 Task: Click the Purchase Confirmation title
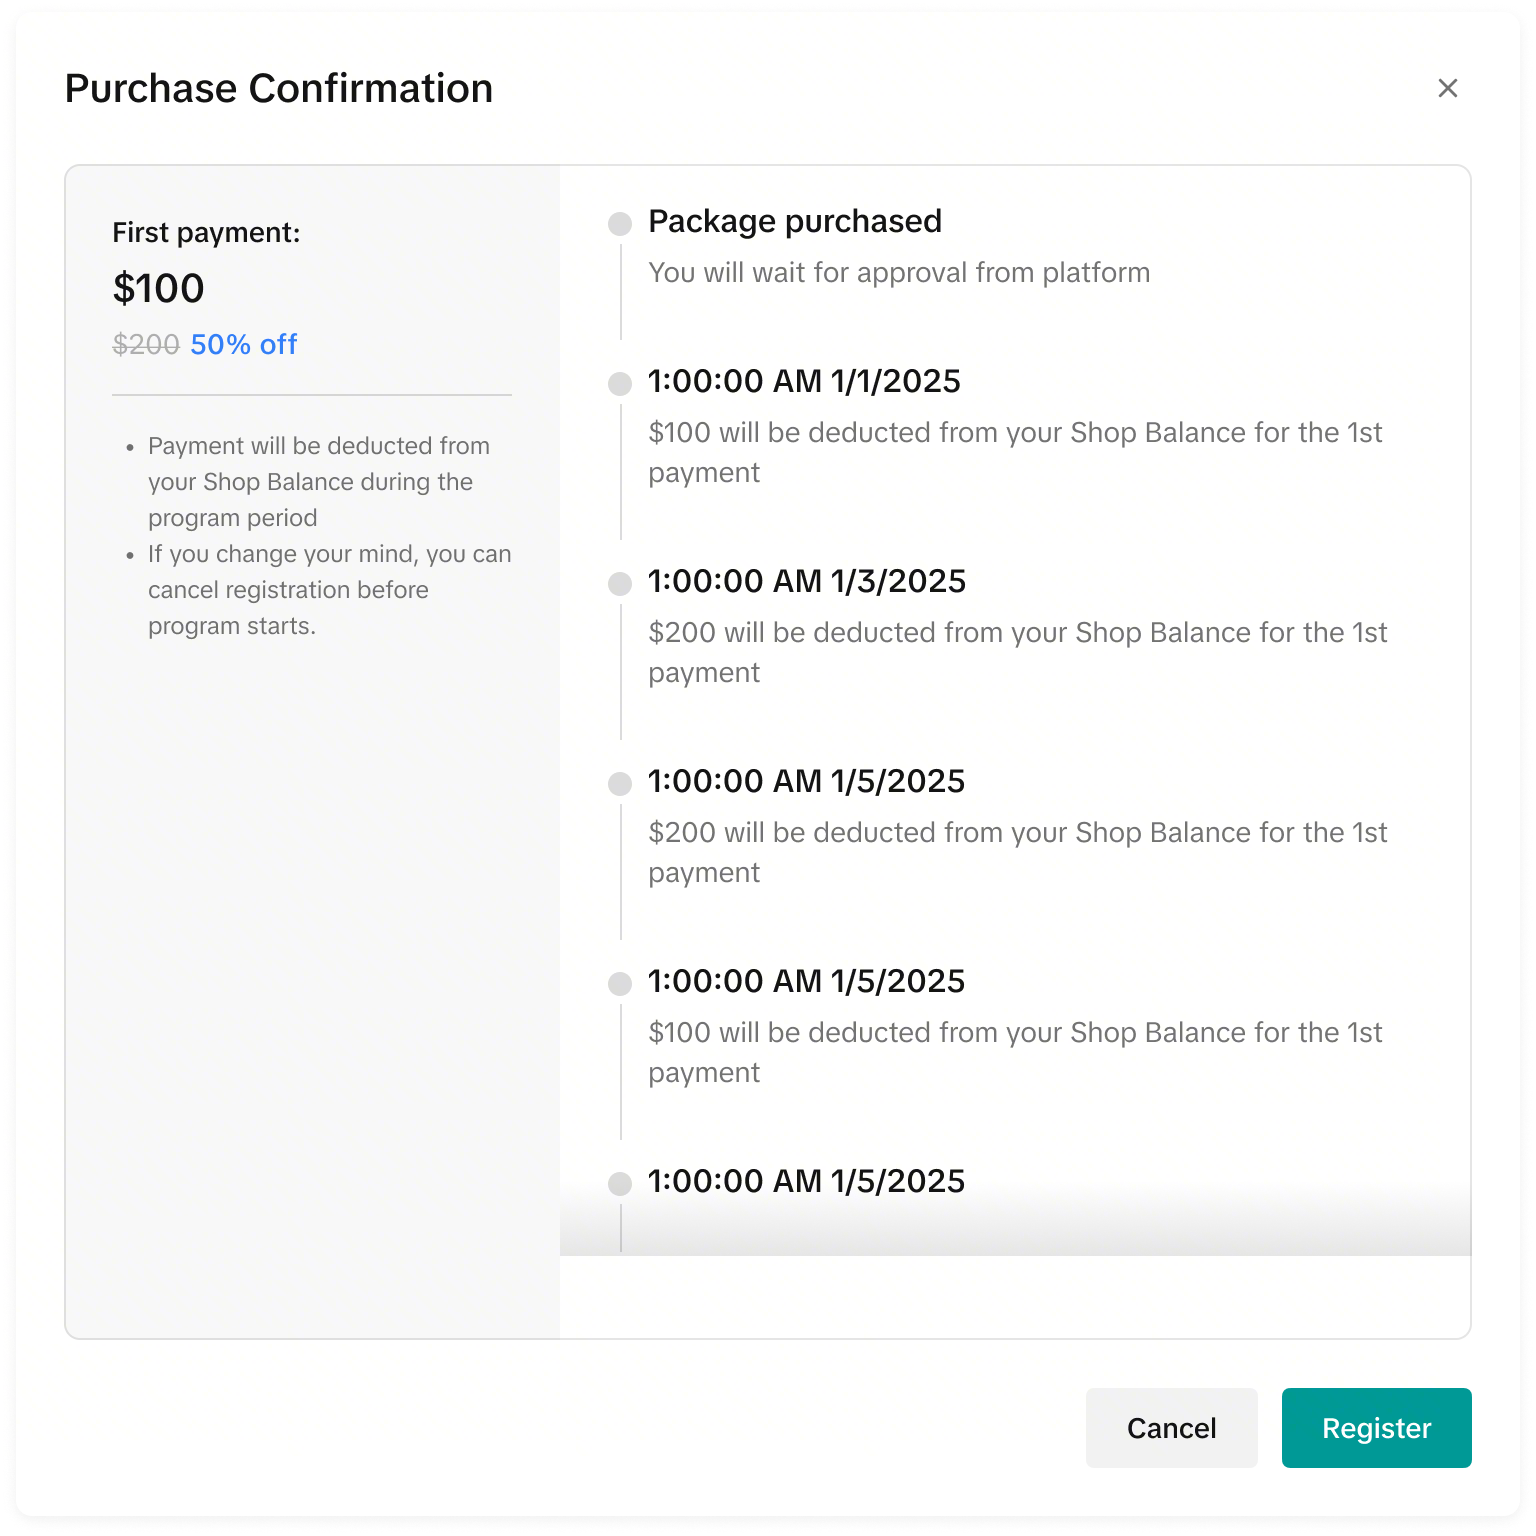pyautogui.click(x=279, y=88)
